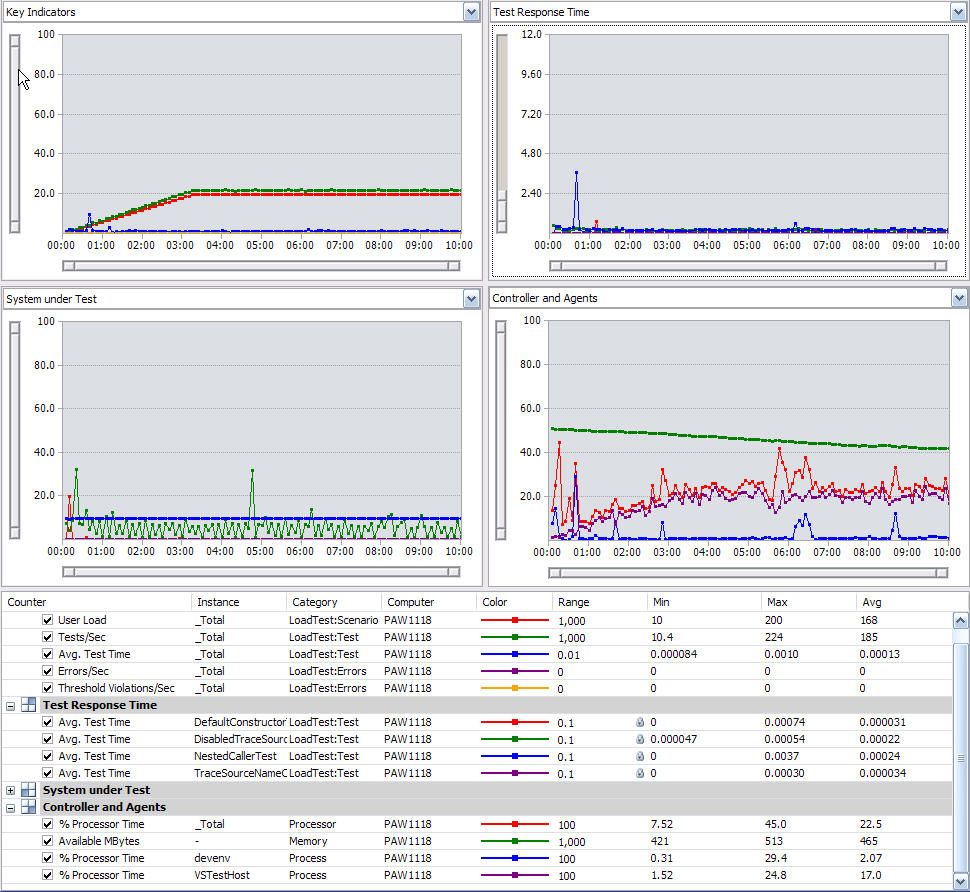Click the purple VSTestHost color line
This screenshot has width=970, height=892.
pyautogui.click(x=515, y=875)
